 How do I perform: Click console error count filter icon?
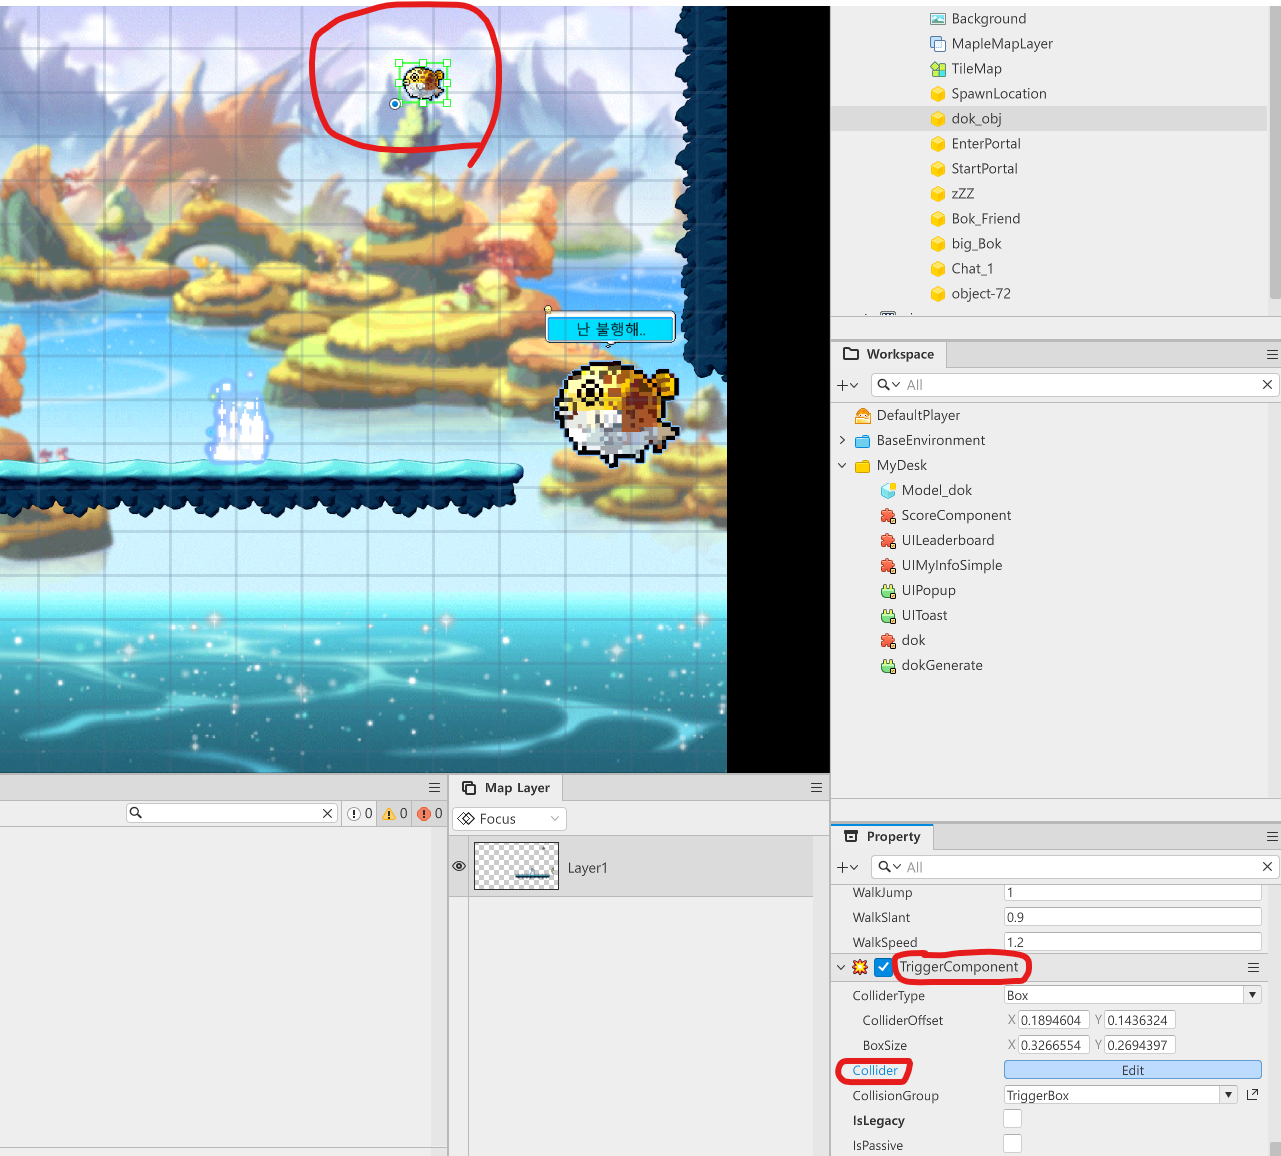pyautogui.click(x=424, y=814)
